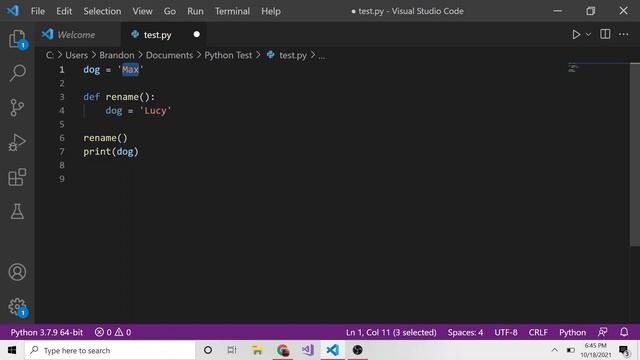Change indentation via Spaces: 4
The height and width of the screenshot is (360, 640).
(465, 332)
